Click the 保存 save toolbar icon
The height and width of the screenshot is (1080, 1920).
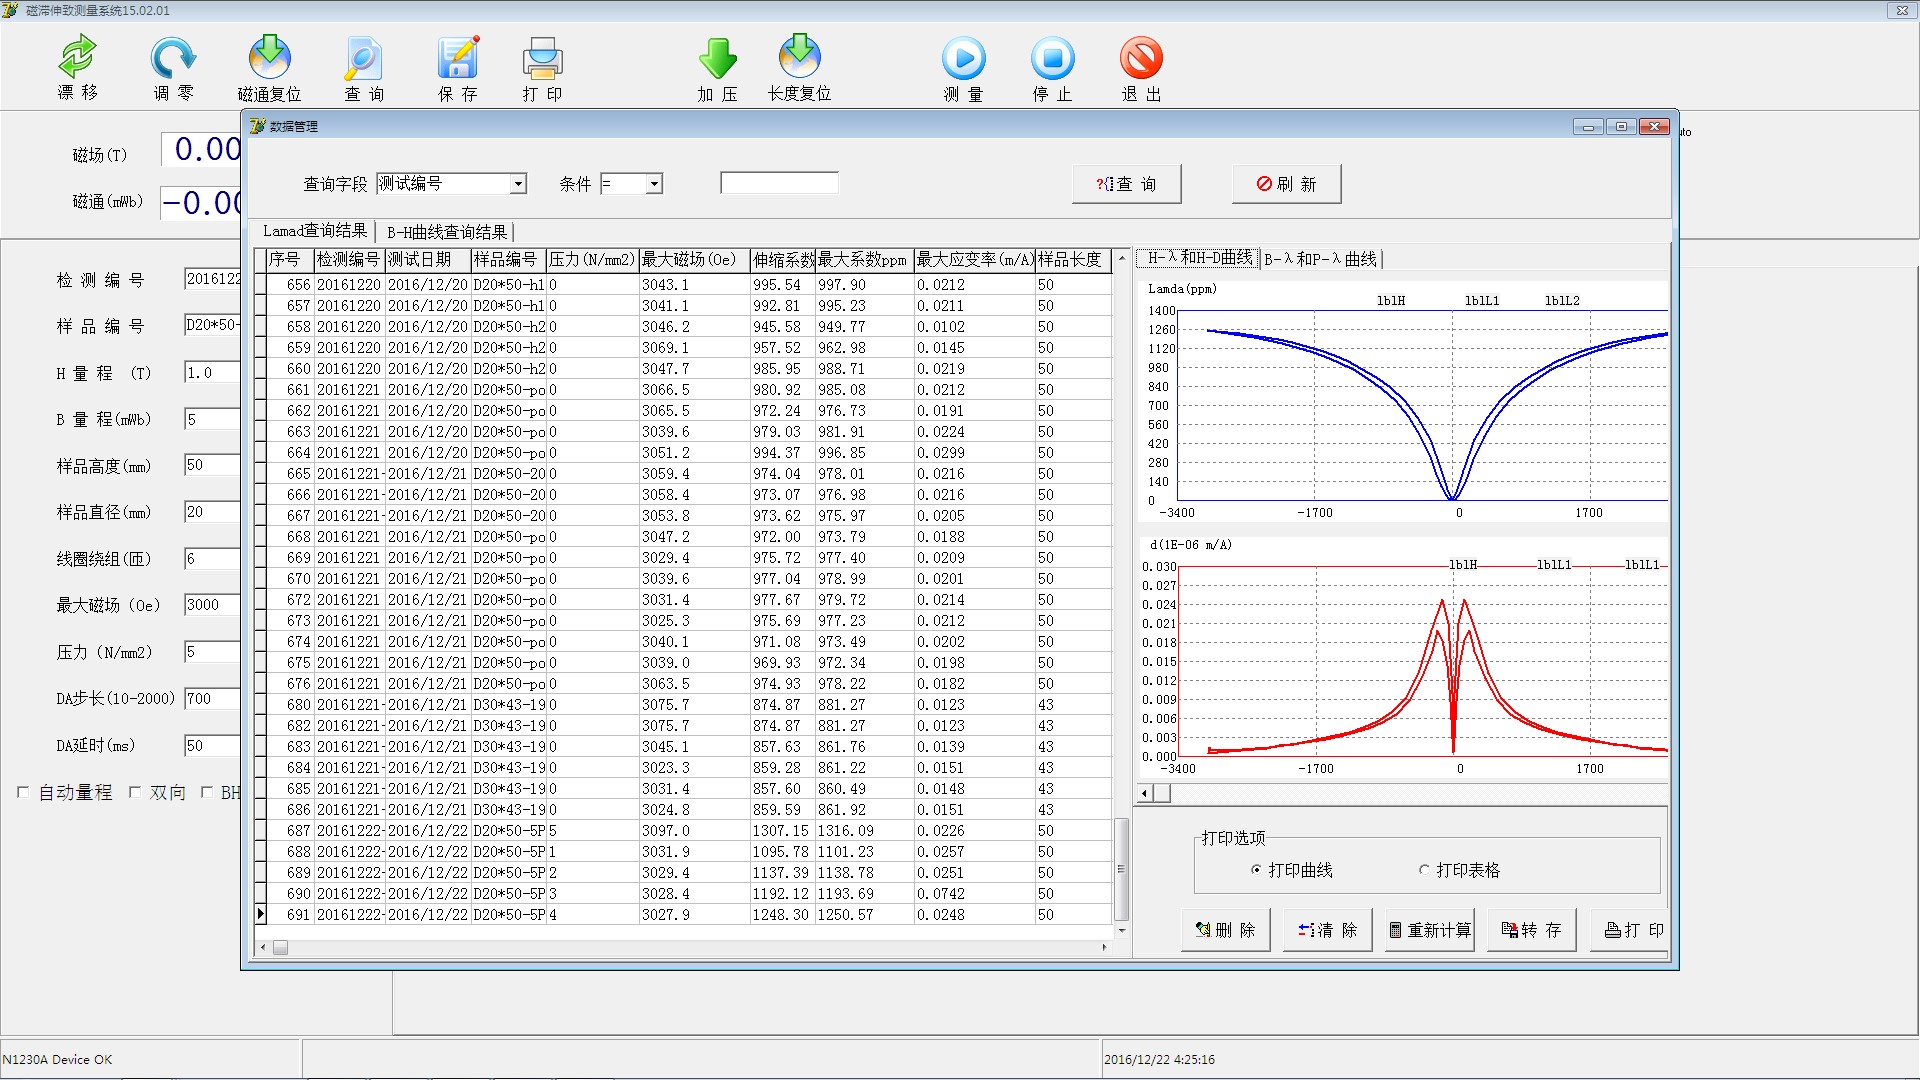(x=458, y=58)
